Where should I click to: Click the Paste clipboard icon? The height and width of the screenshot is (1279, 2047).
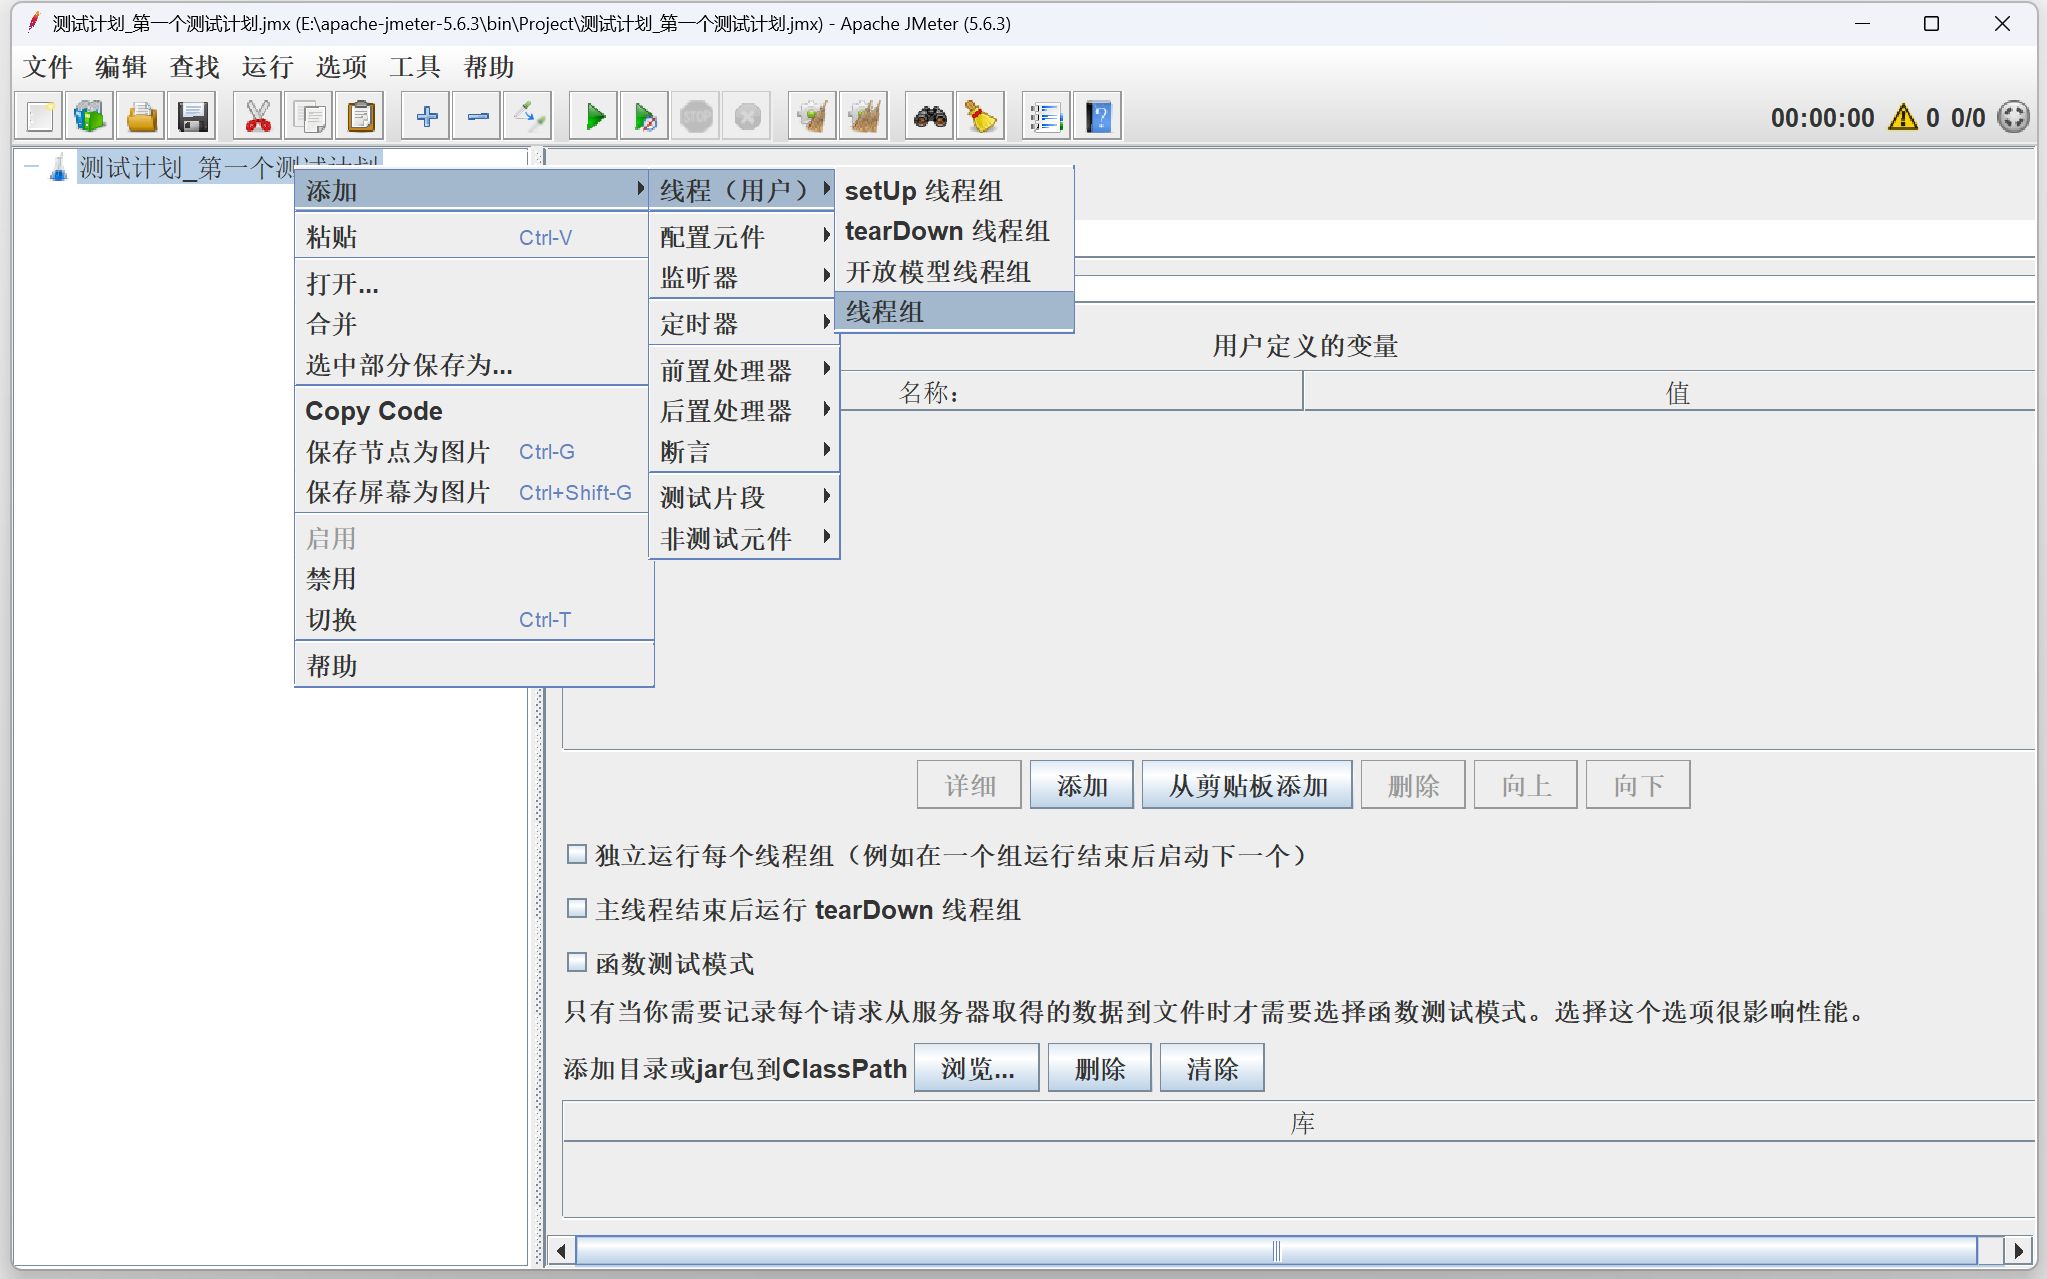360,117
